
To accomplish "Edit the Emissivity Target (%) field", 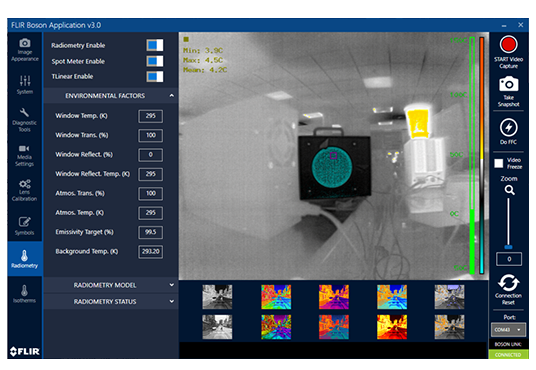I will 150,232.
